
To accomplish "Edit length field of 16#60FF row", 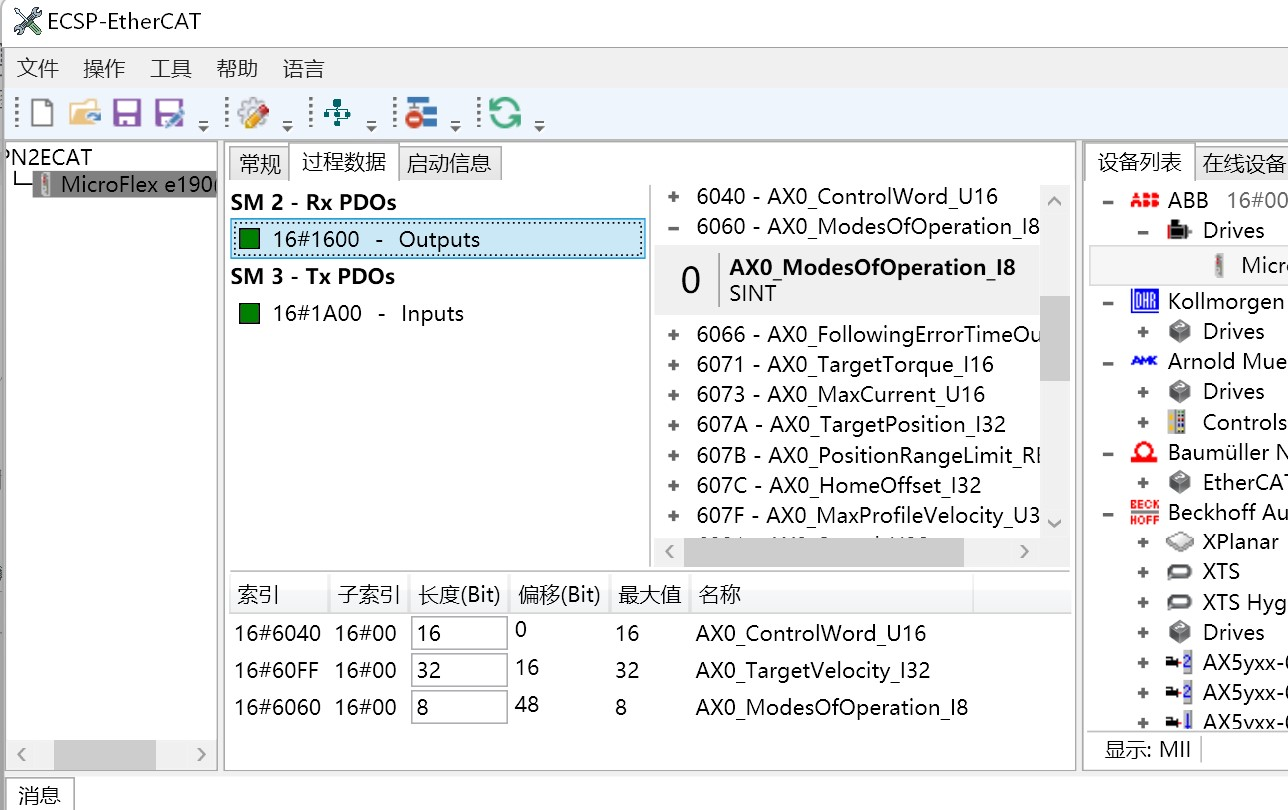I will [x=459, y=670].
